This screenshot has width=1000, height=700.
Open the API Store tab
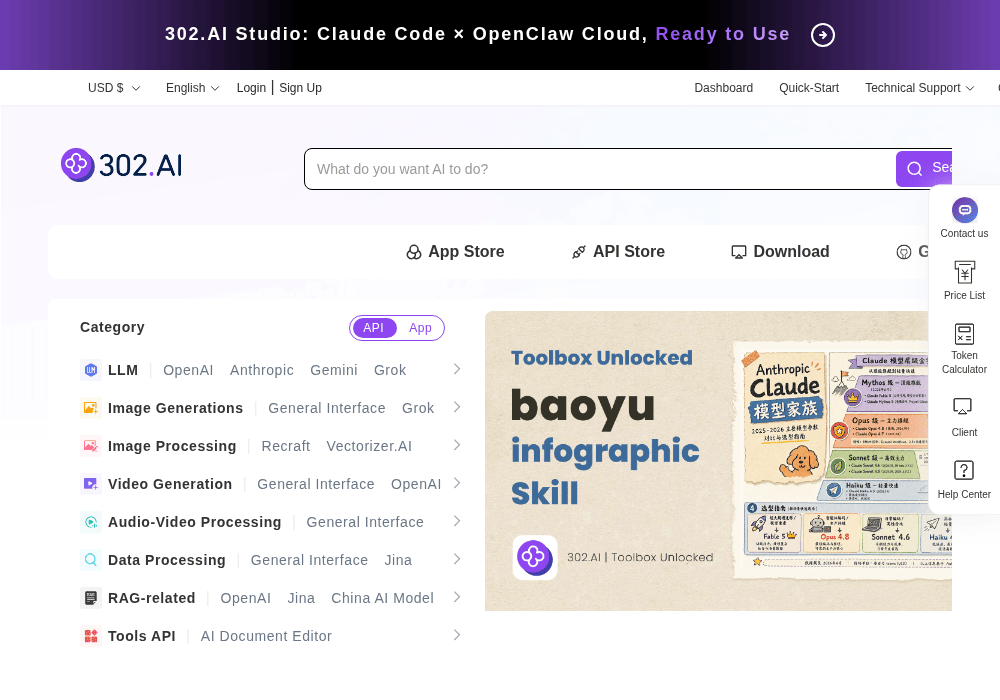(x=618, y=252)
